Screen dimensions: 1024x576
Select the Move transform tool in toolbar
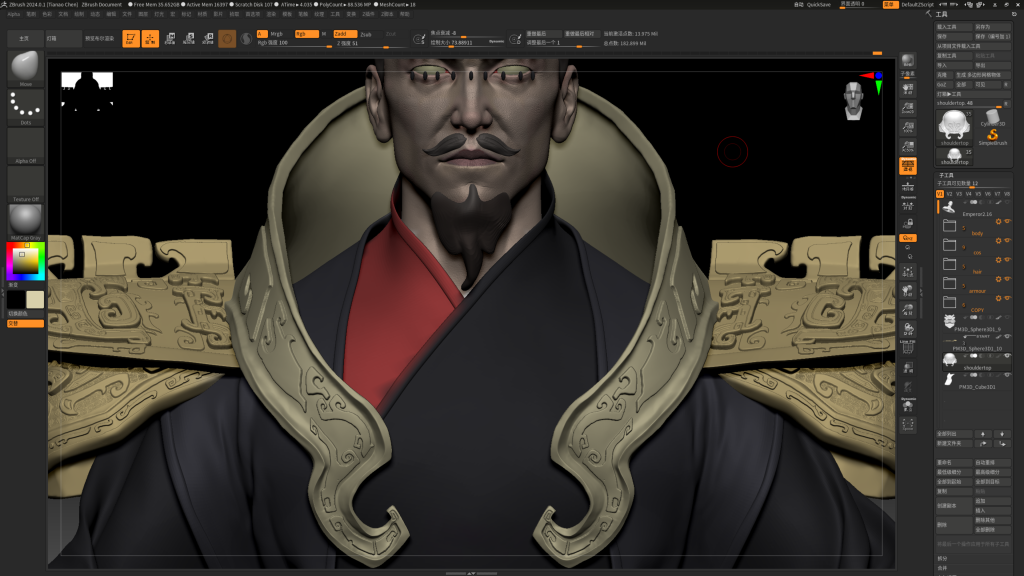coord(170,39)
